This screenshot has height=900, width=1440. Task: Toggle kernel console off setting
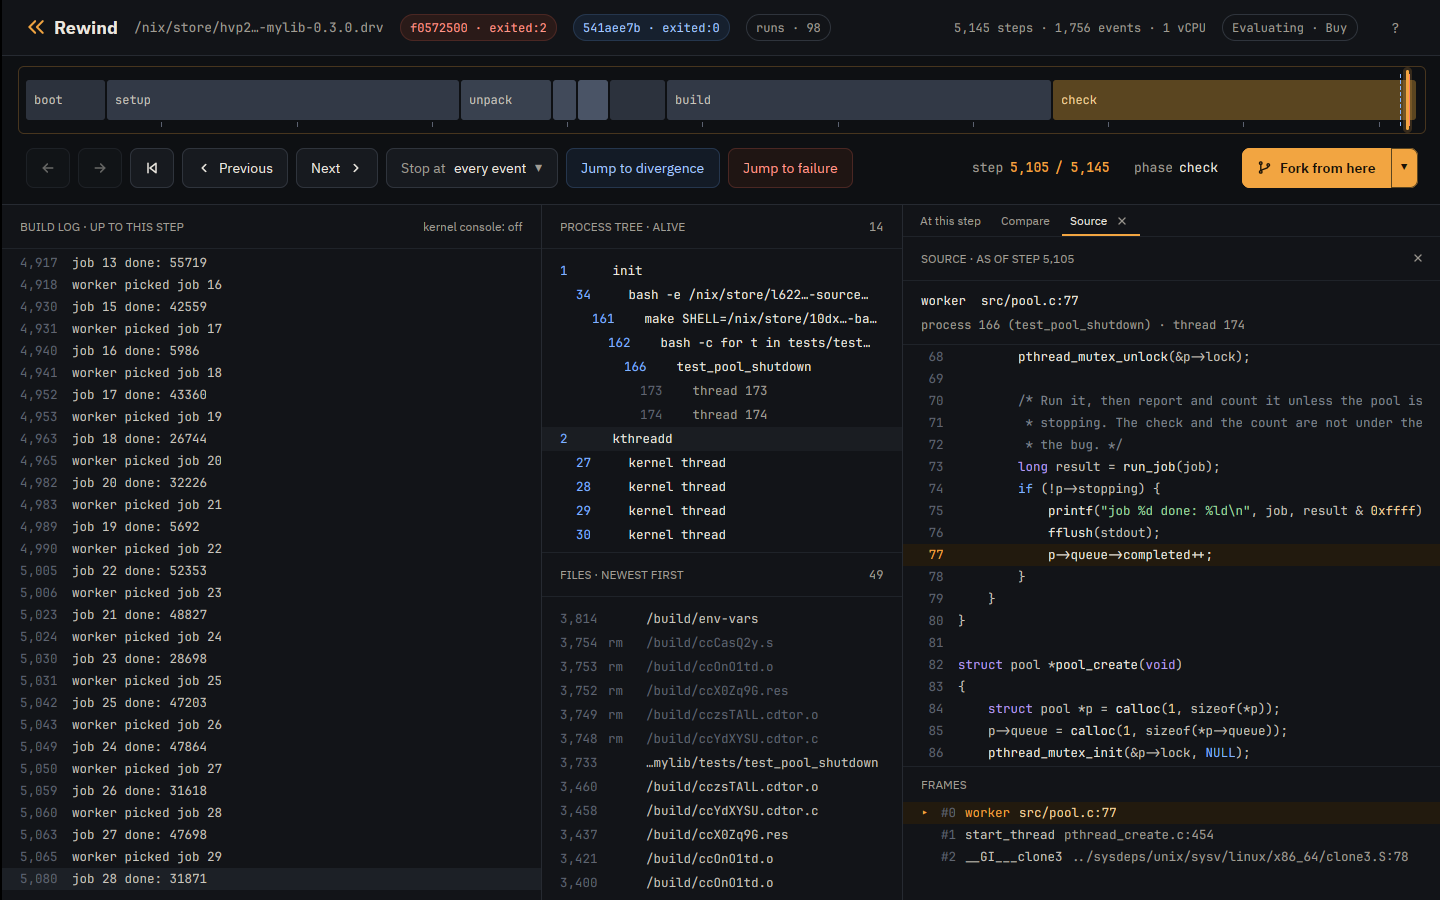coord(472,227)
